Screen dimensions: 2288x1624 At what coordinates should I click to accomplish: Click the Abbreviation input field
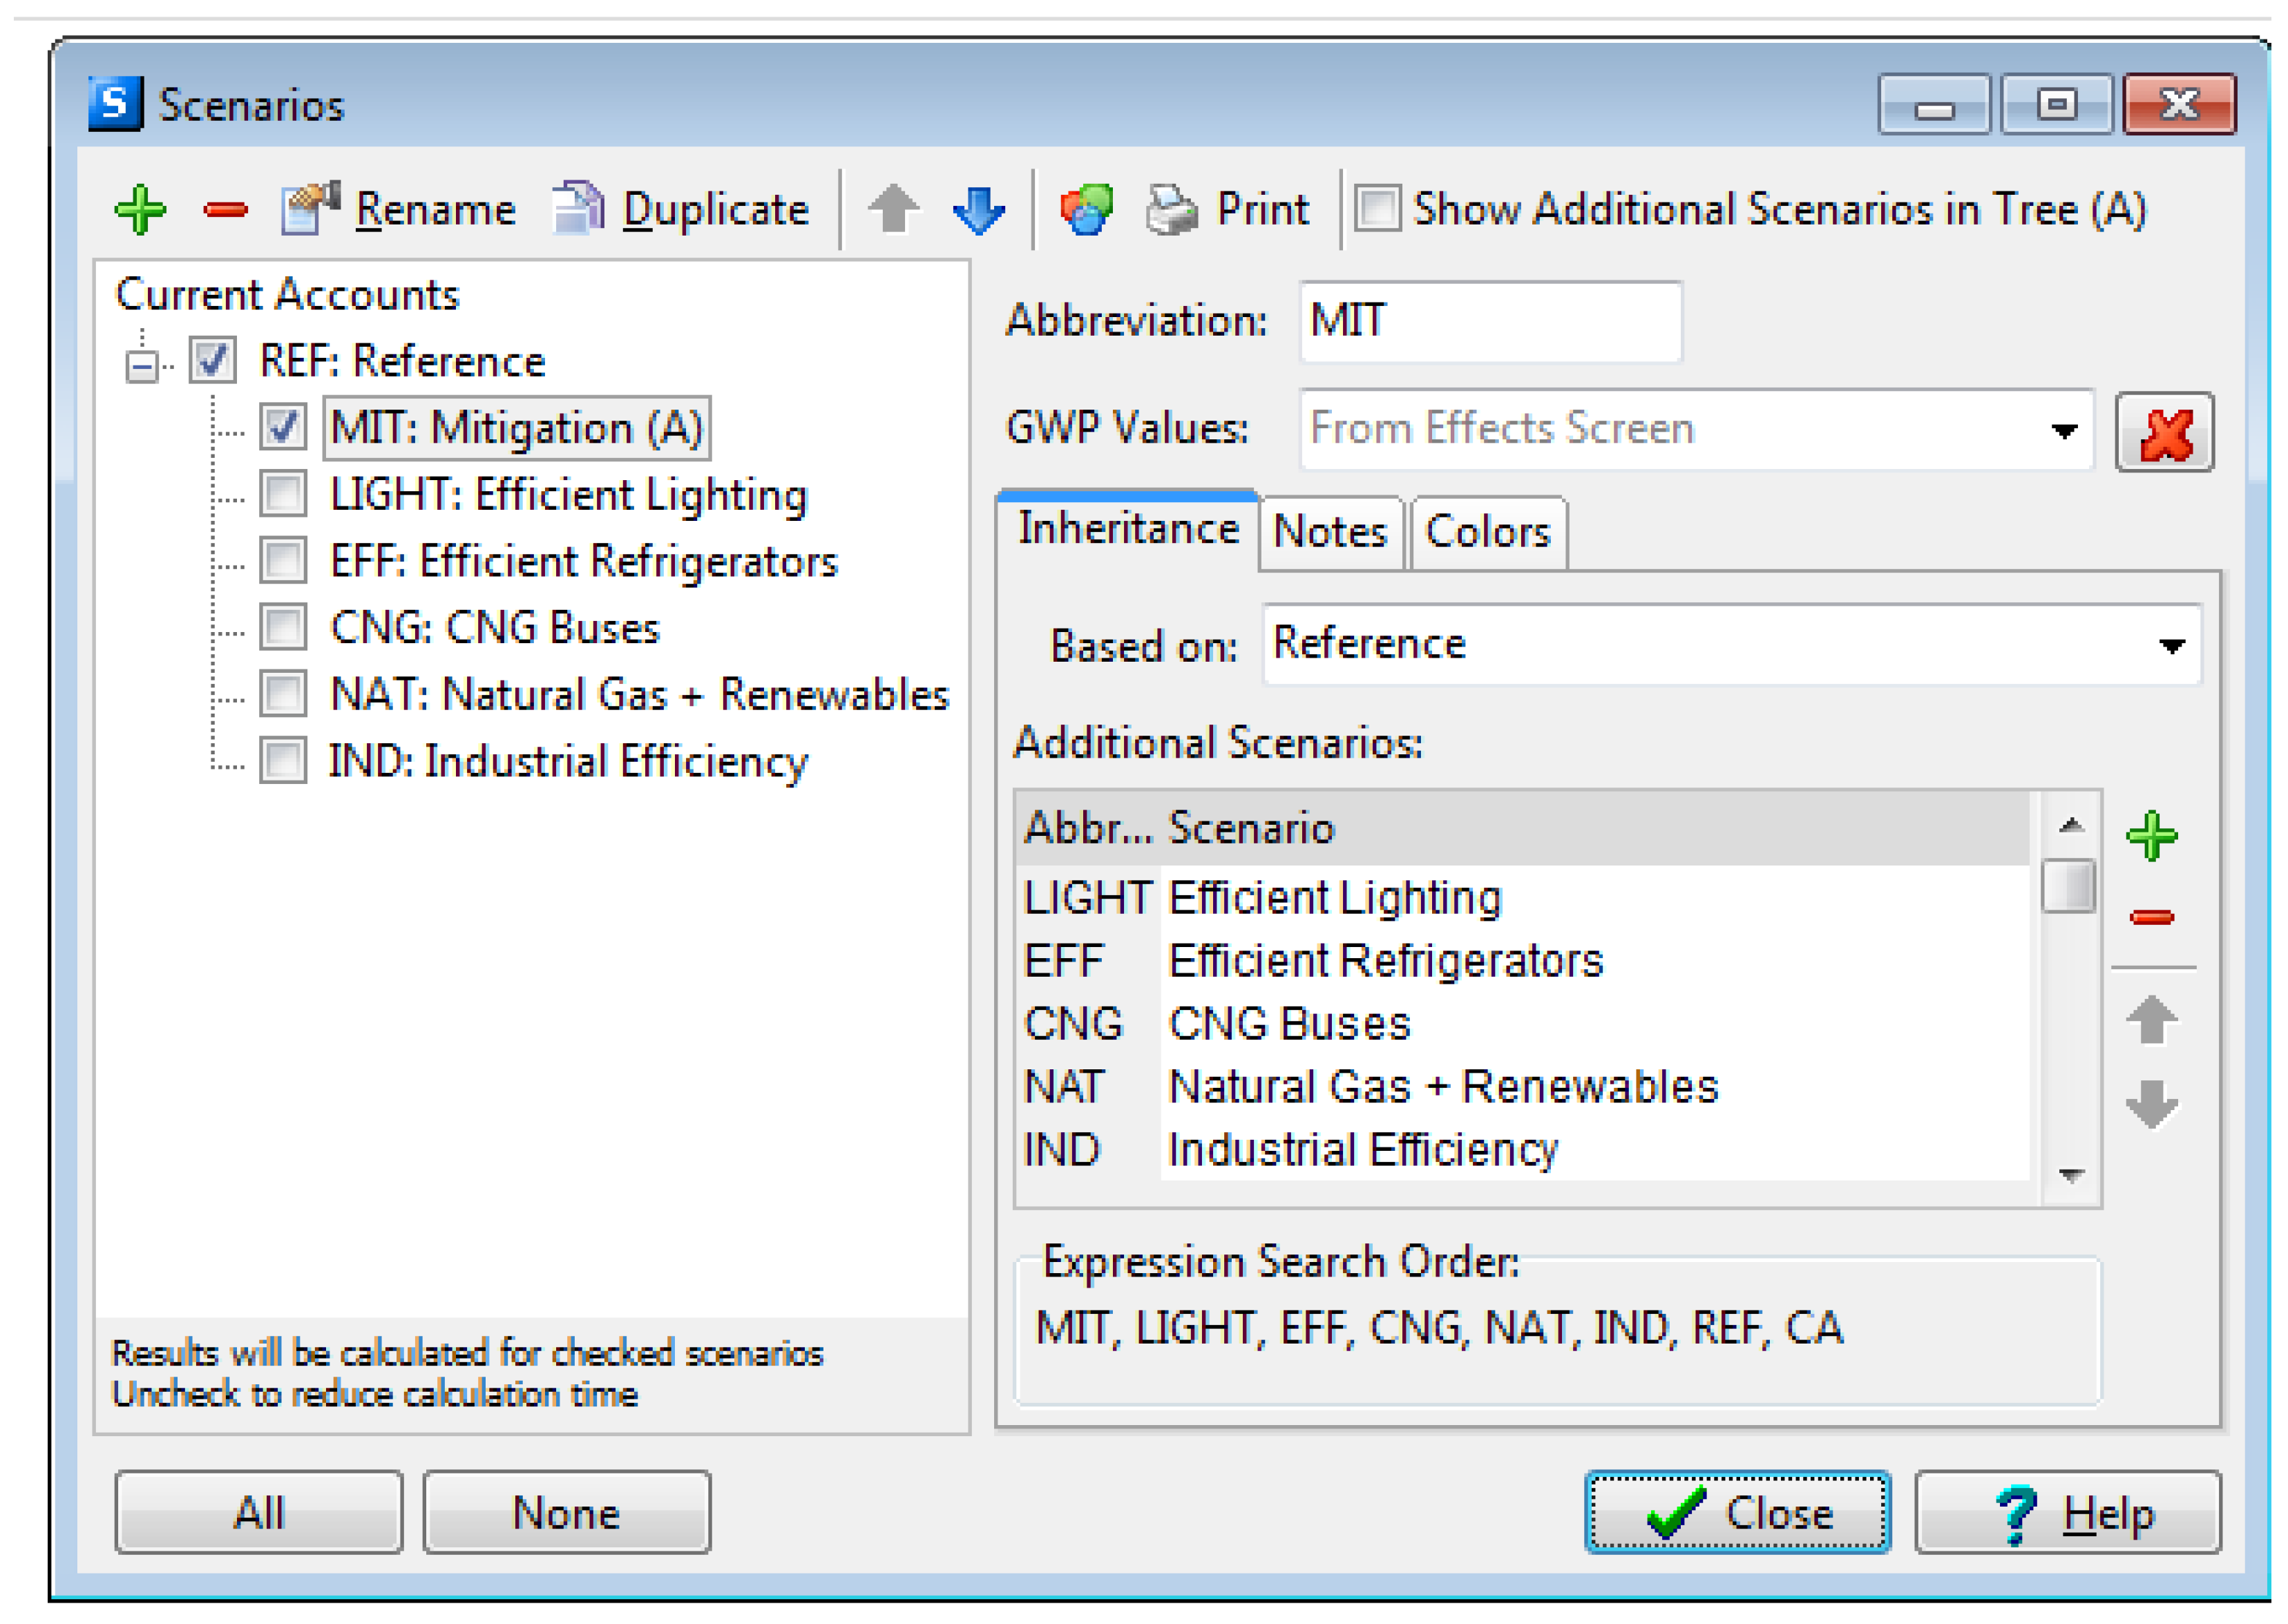coord(1490,322)
